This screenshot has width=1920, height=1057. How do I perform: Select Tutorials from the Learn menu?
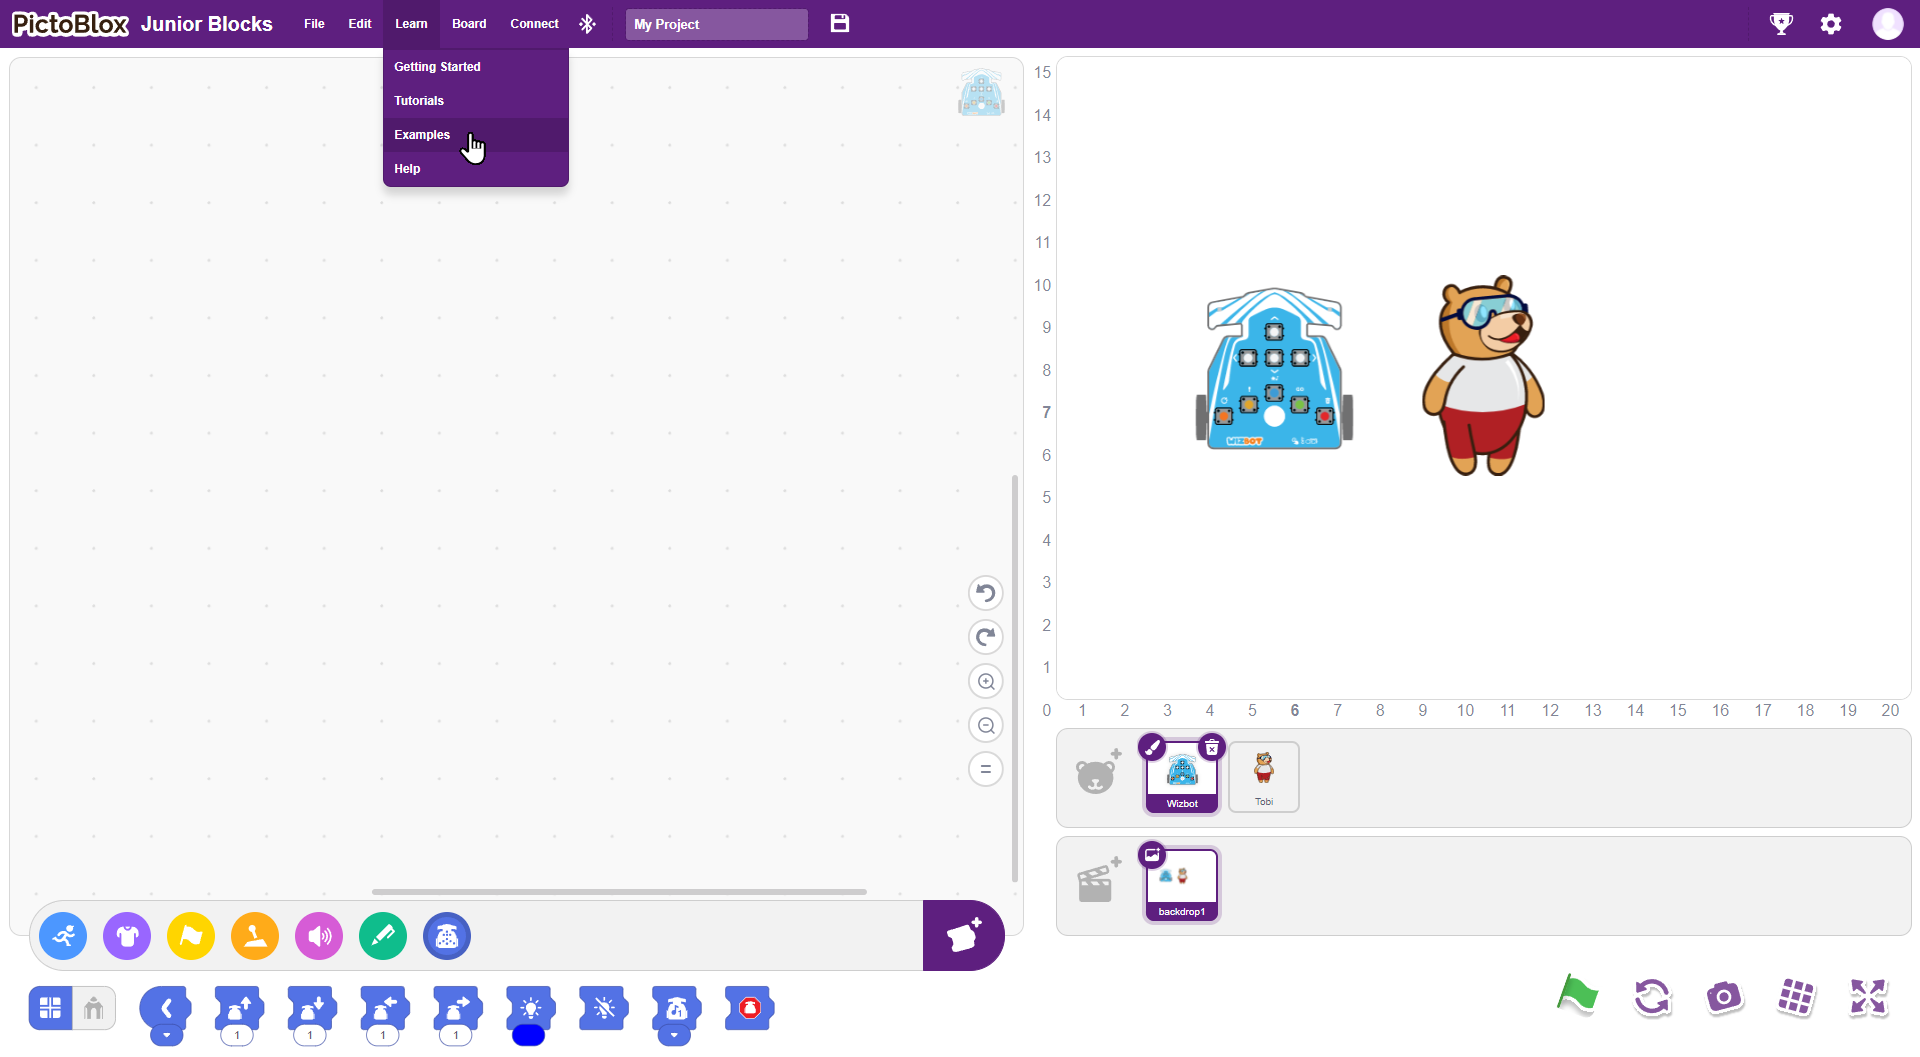419,101
